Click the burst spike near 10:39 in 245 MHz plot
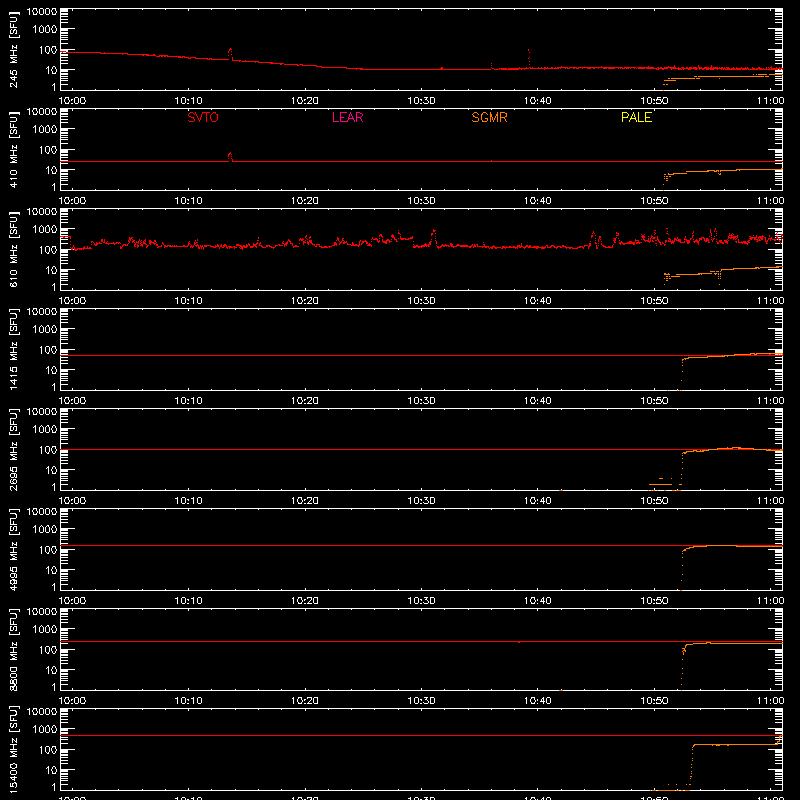This screenshot has width=800, height=800. coord(529,58)
